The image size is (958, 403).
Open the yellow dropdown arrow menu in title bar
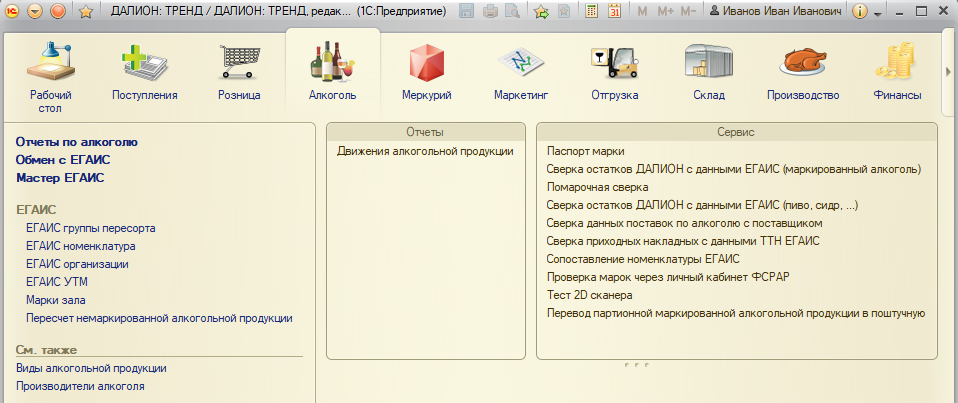tap(35, 10)
